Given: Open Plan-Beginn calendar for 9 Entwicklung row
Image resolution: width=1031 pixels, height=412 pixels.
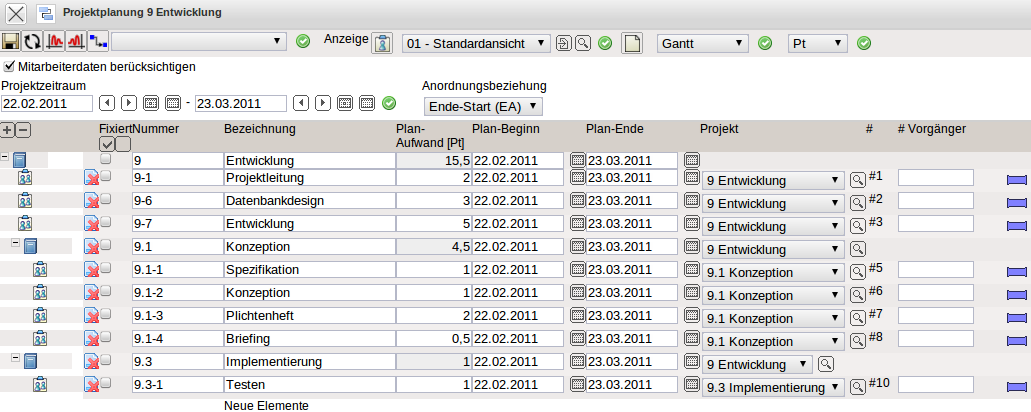Looking at the screenshot, I should point(577,159).
